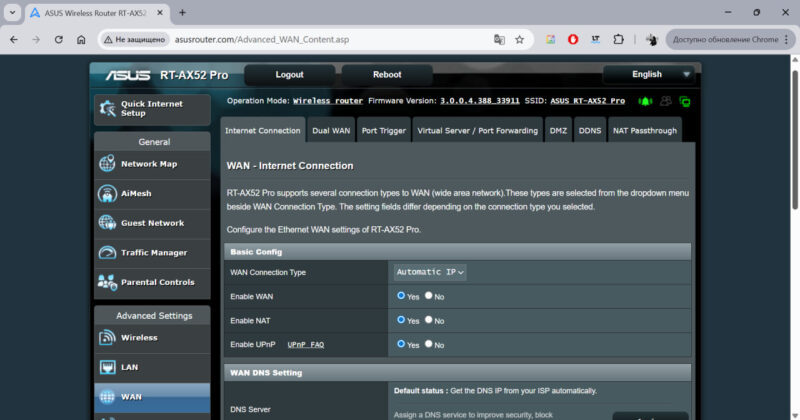Open Wireless settings sidebar icon
Image resolution: width=800 pixels, height=420 pixels.
click(107, 337)
